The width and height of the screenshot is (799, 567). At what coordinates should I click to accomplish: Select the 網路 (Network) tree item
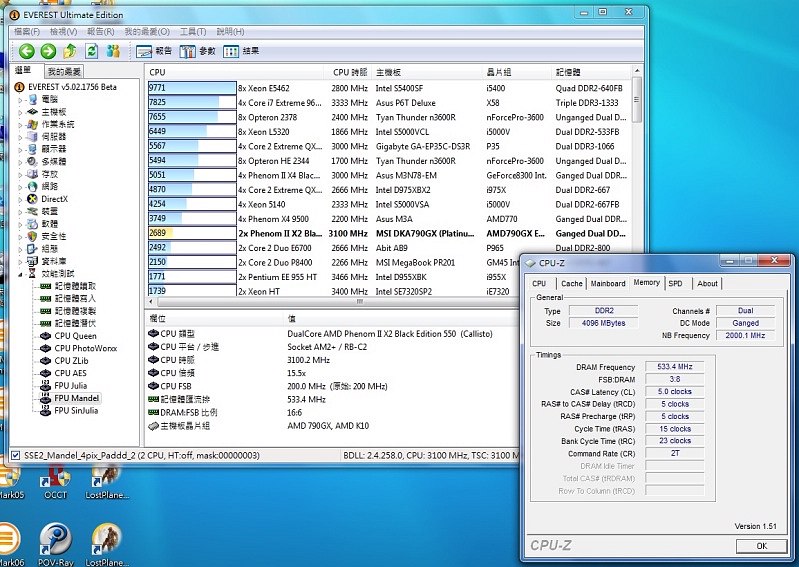click(49, 186)
